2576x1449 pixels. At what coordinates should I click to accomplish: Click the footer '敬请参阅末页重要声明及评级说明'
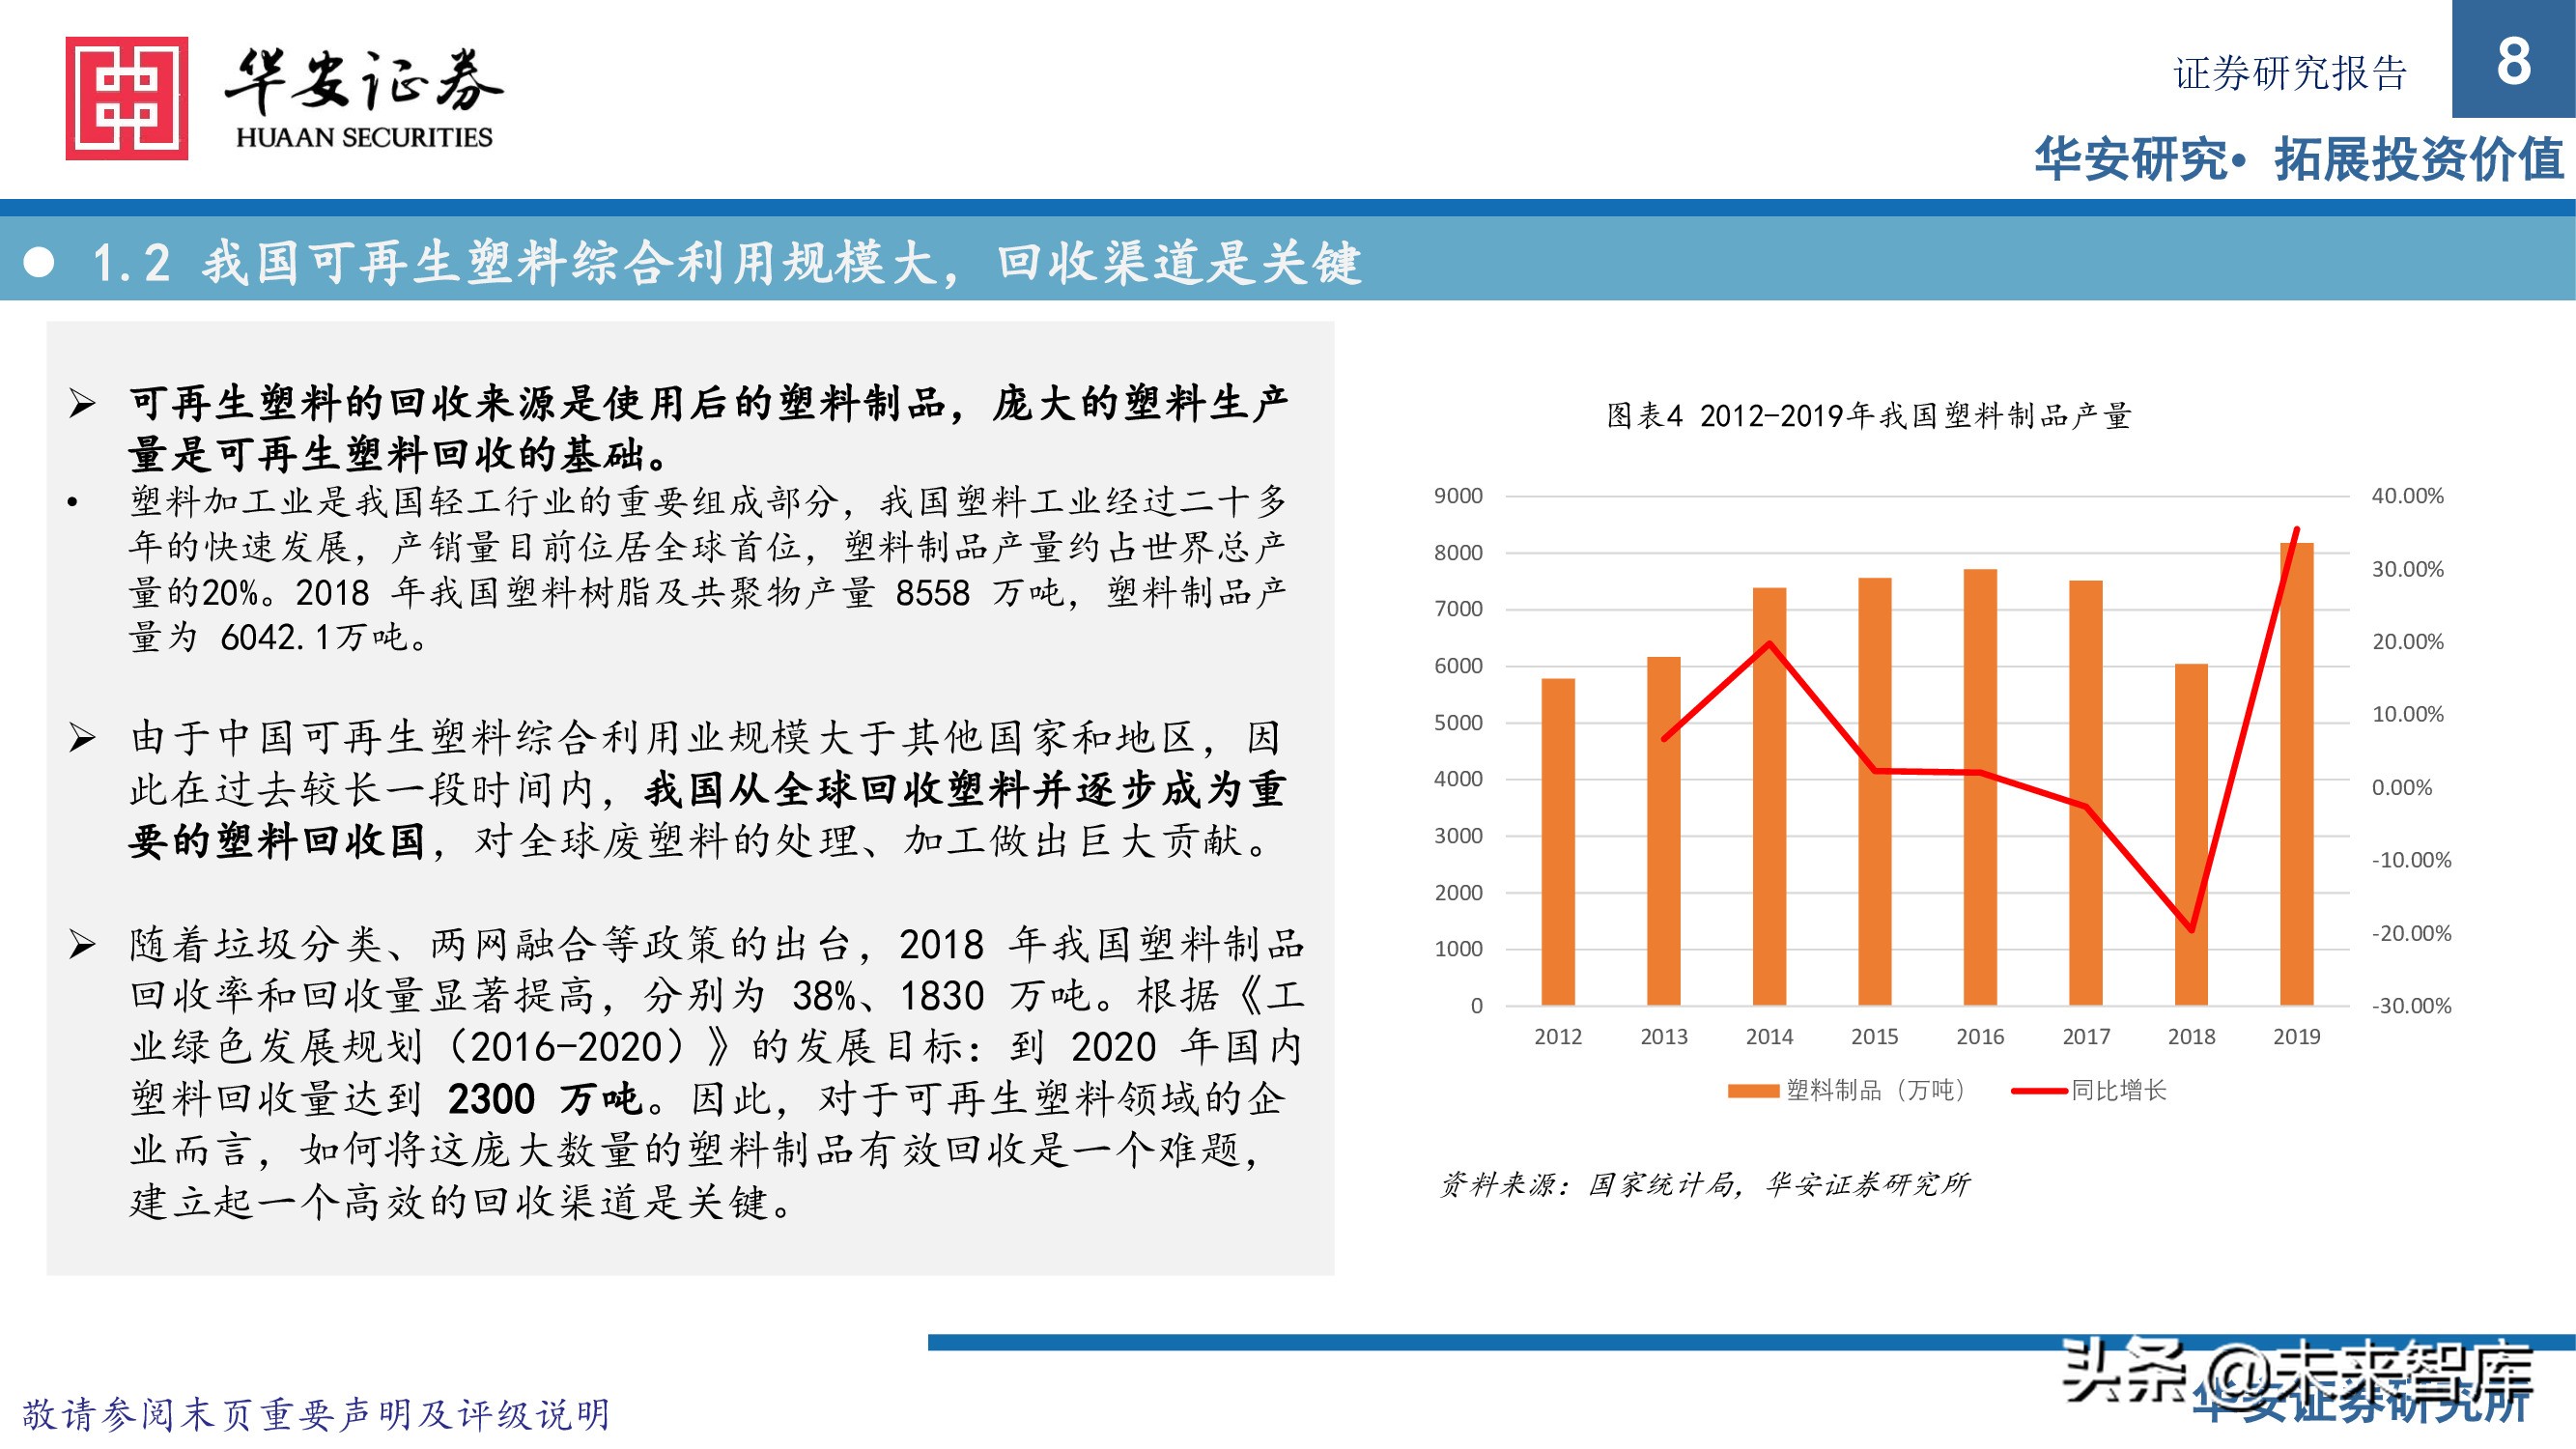click(316, 1414)
